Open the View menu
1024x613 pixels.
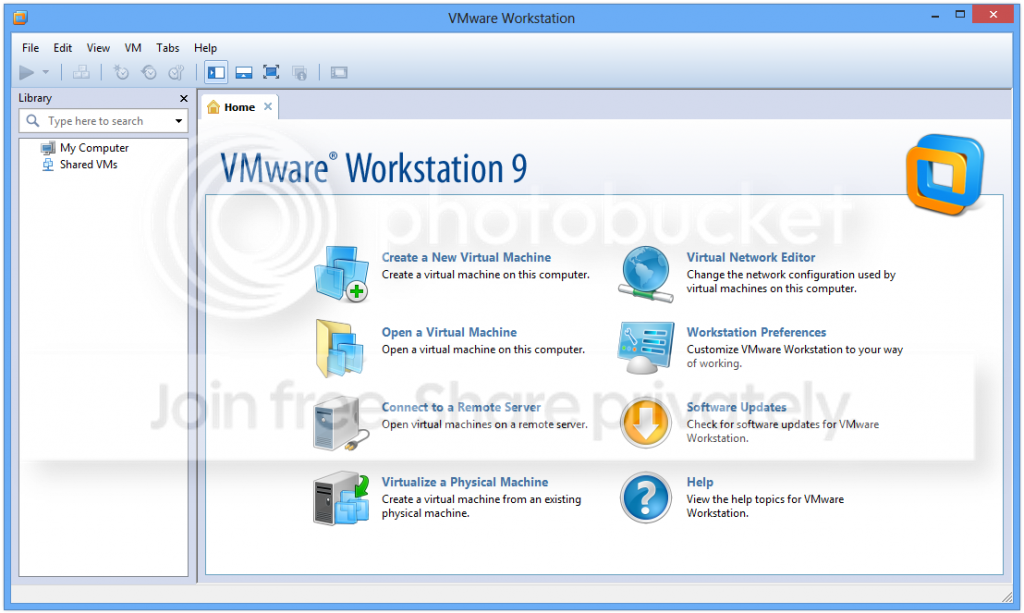pyautogui.click(x=98, y=48)
